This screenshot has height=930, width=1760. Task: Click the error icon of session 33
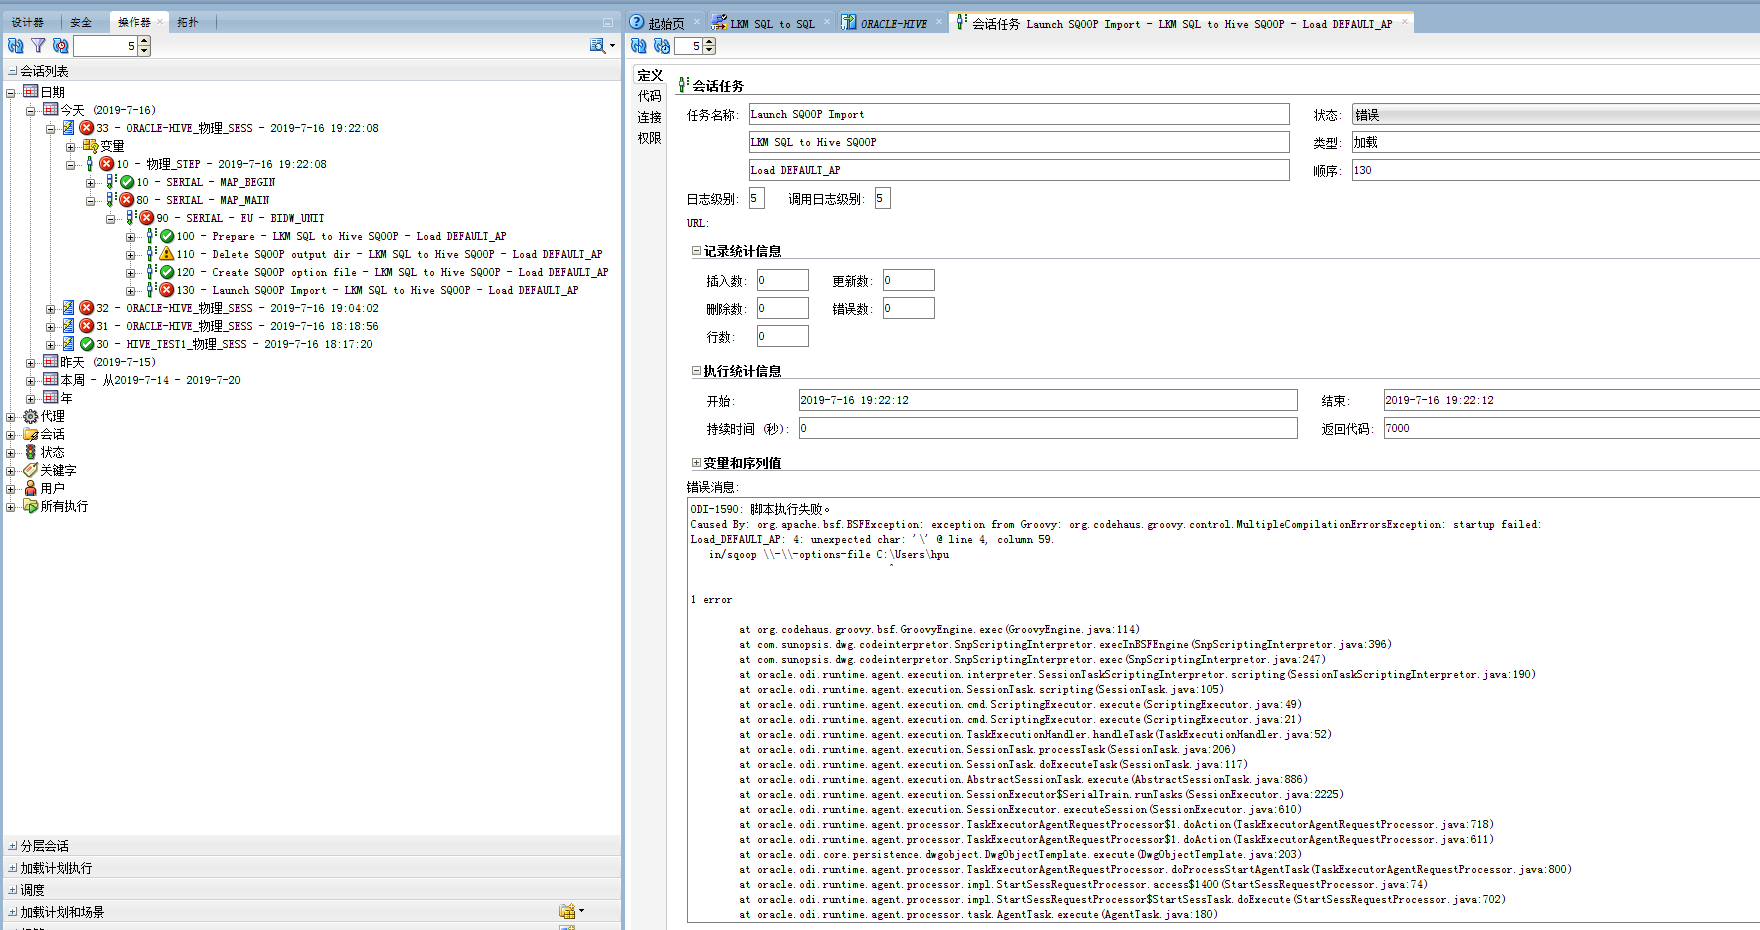tap(87, 128)
